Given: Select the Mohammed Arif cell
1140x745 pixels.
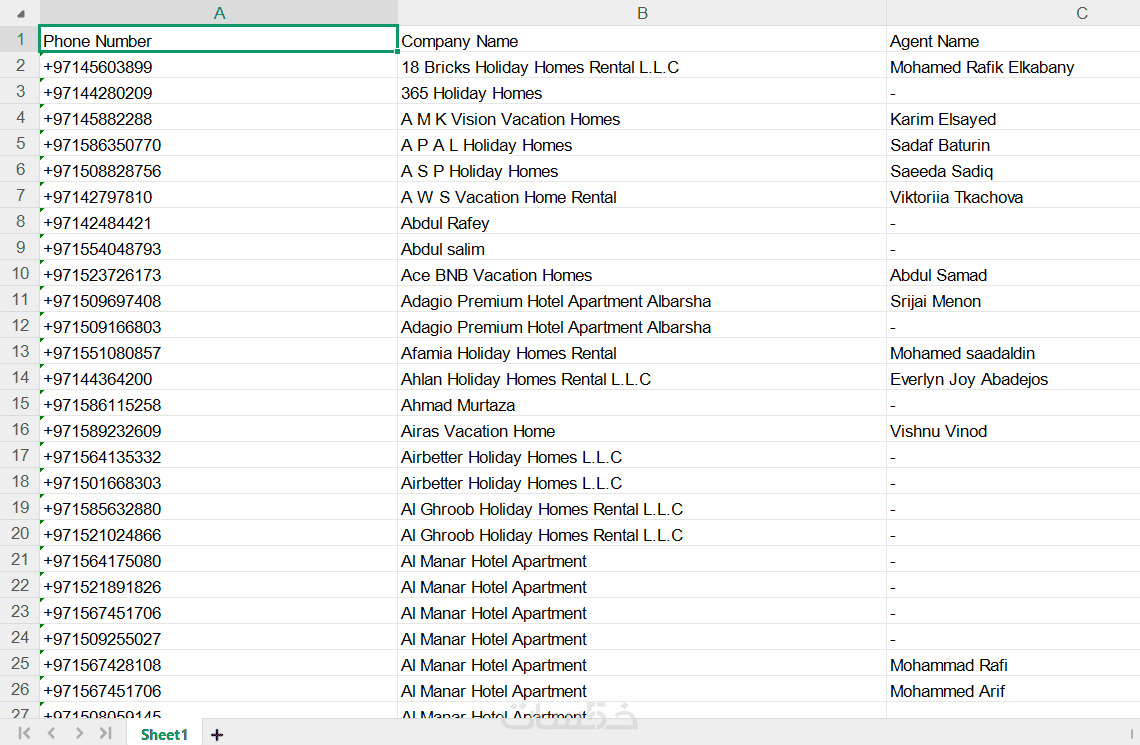Looking at the screenshot, I should pyautogui.click(x=1012, y=691).
